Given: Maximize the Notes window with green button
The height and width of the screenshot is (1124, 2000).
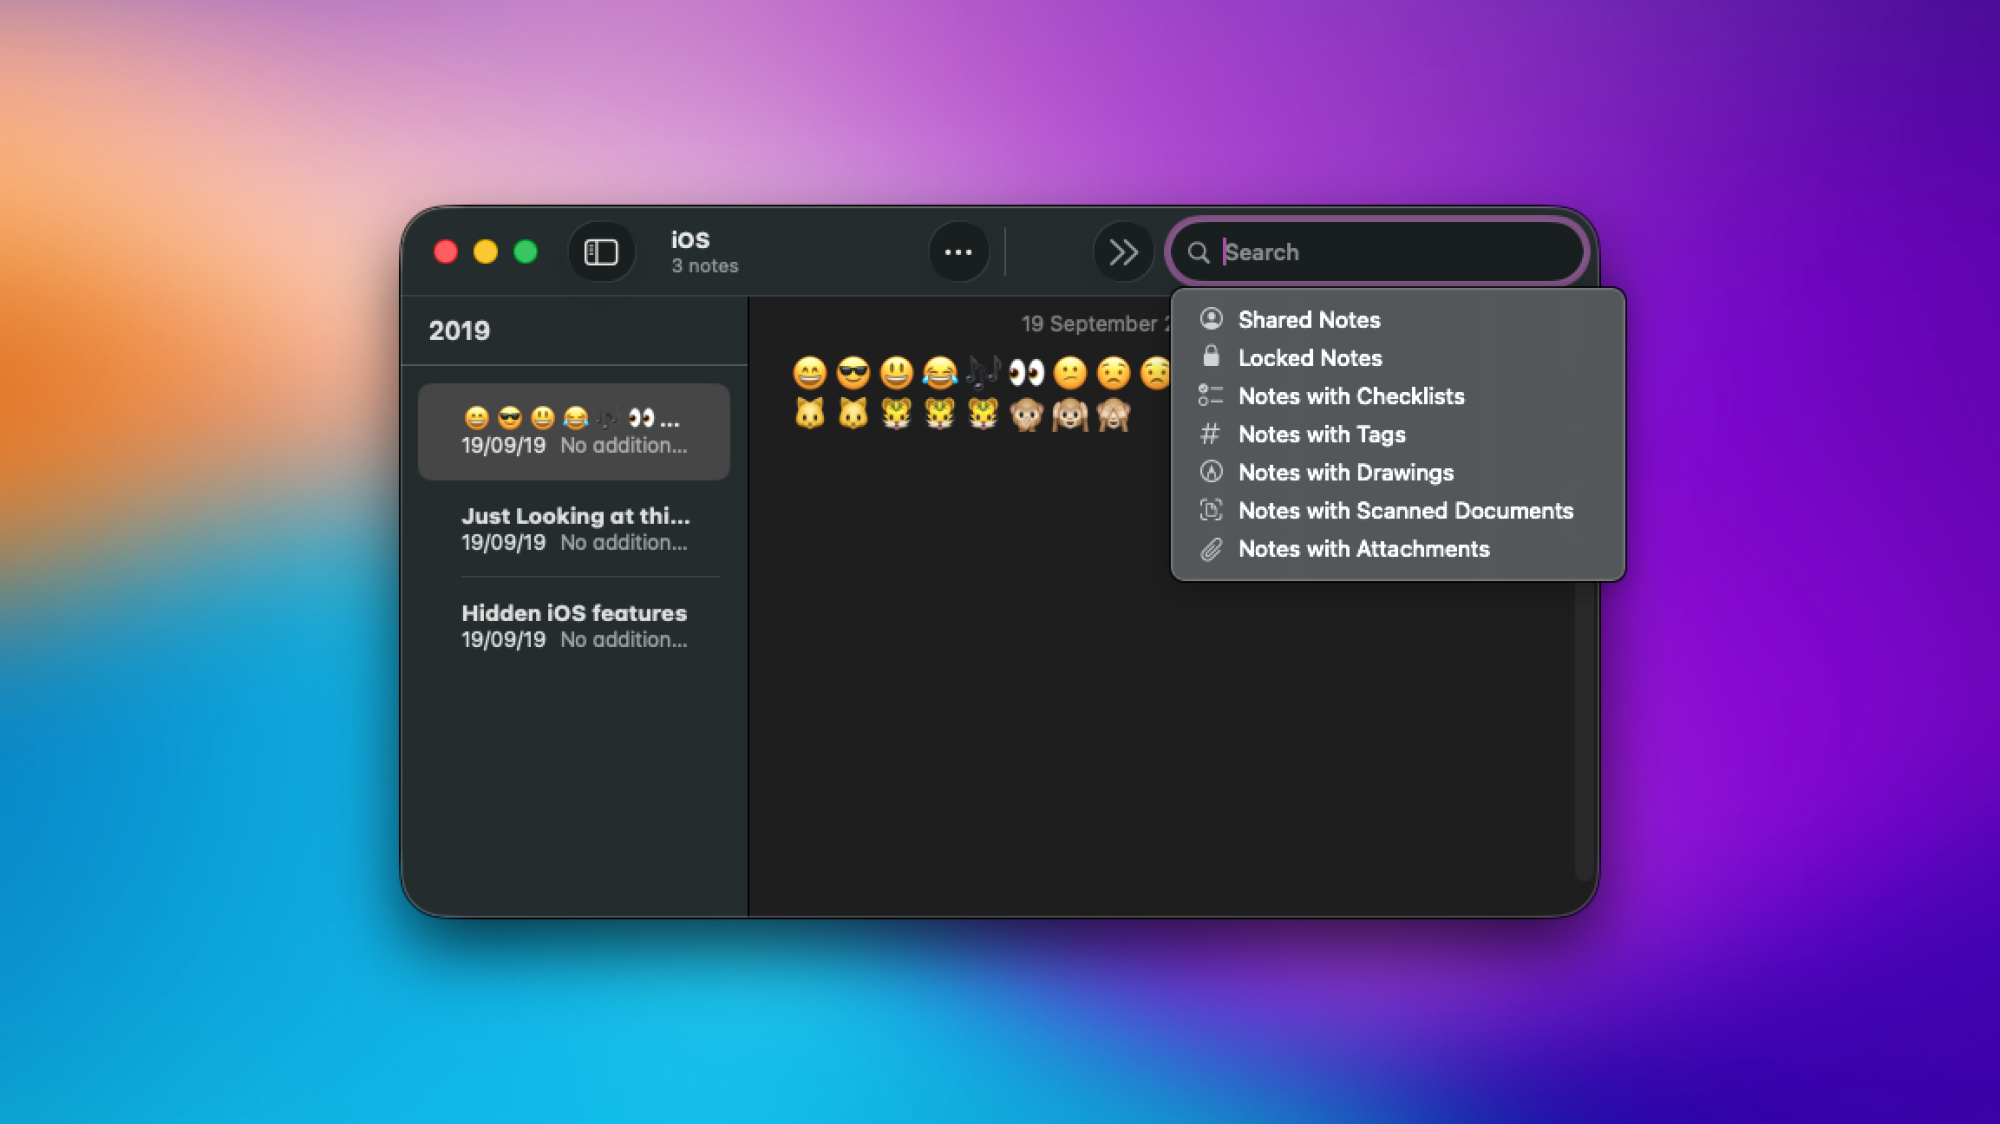Looking at the screenshot, I should pyautogui.click(x=526, y=252).
